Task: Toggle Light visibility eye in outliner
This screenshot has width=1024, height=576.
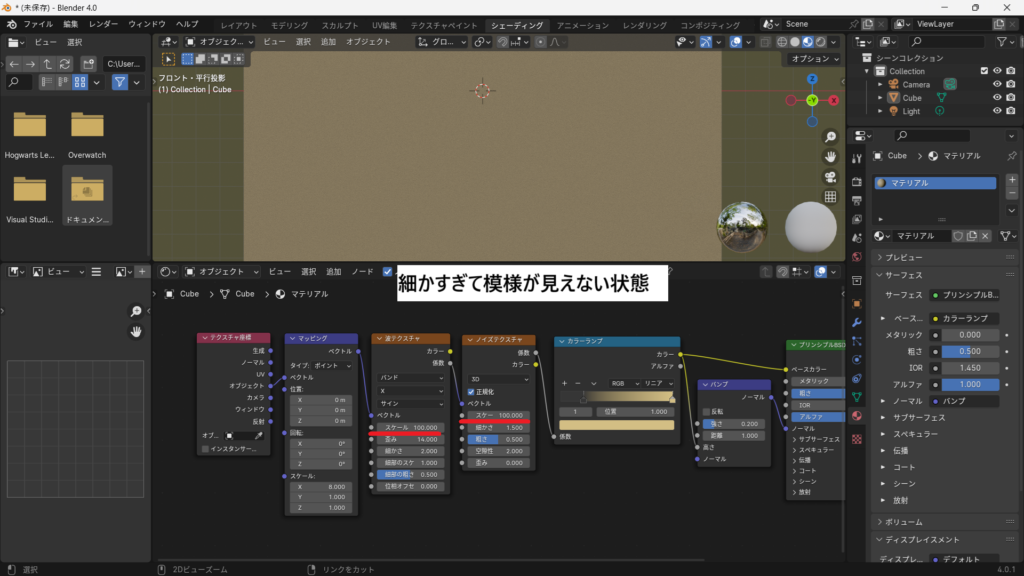Action: coord(997,111)
